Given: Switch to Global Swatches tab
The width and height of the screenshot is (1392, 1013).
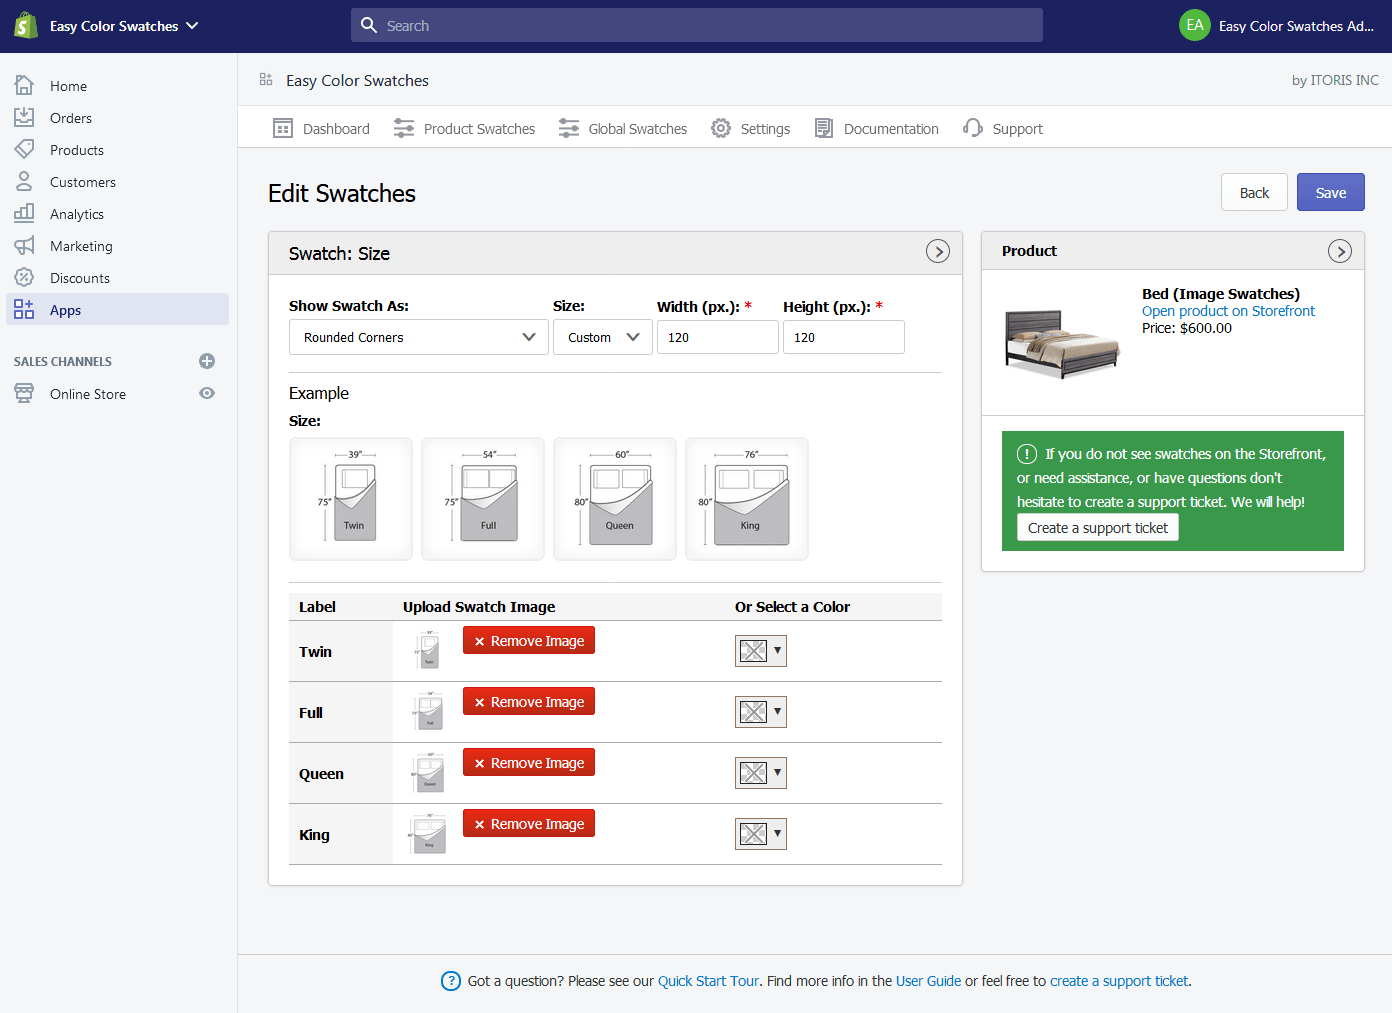Looking at the screenshot, I should 623,128.
